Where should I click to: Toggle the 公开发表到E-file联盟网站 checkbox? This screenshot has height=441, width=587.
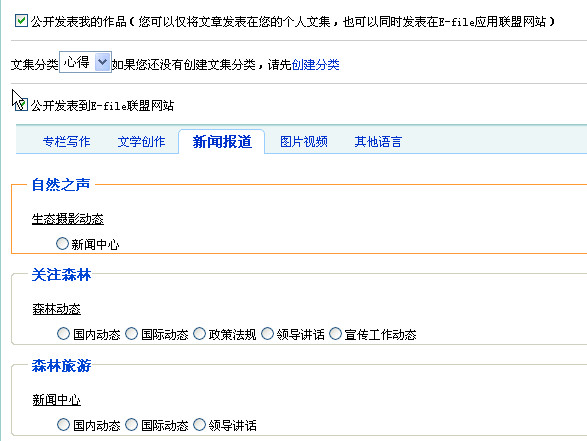pyautogui.click(x=21, y=104)
